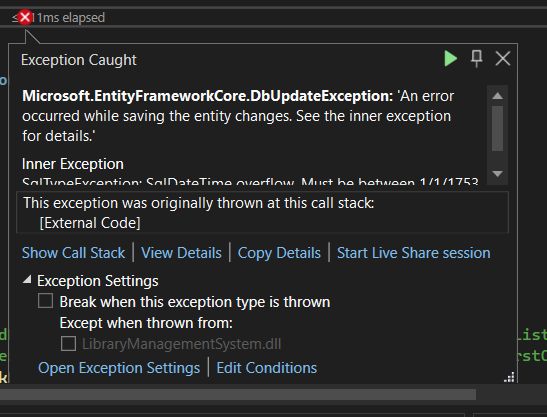Click the View Details link
Viewport: 547px width, 417px height.
click(181, 253)
